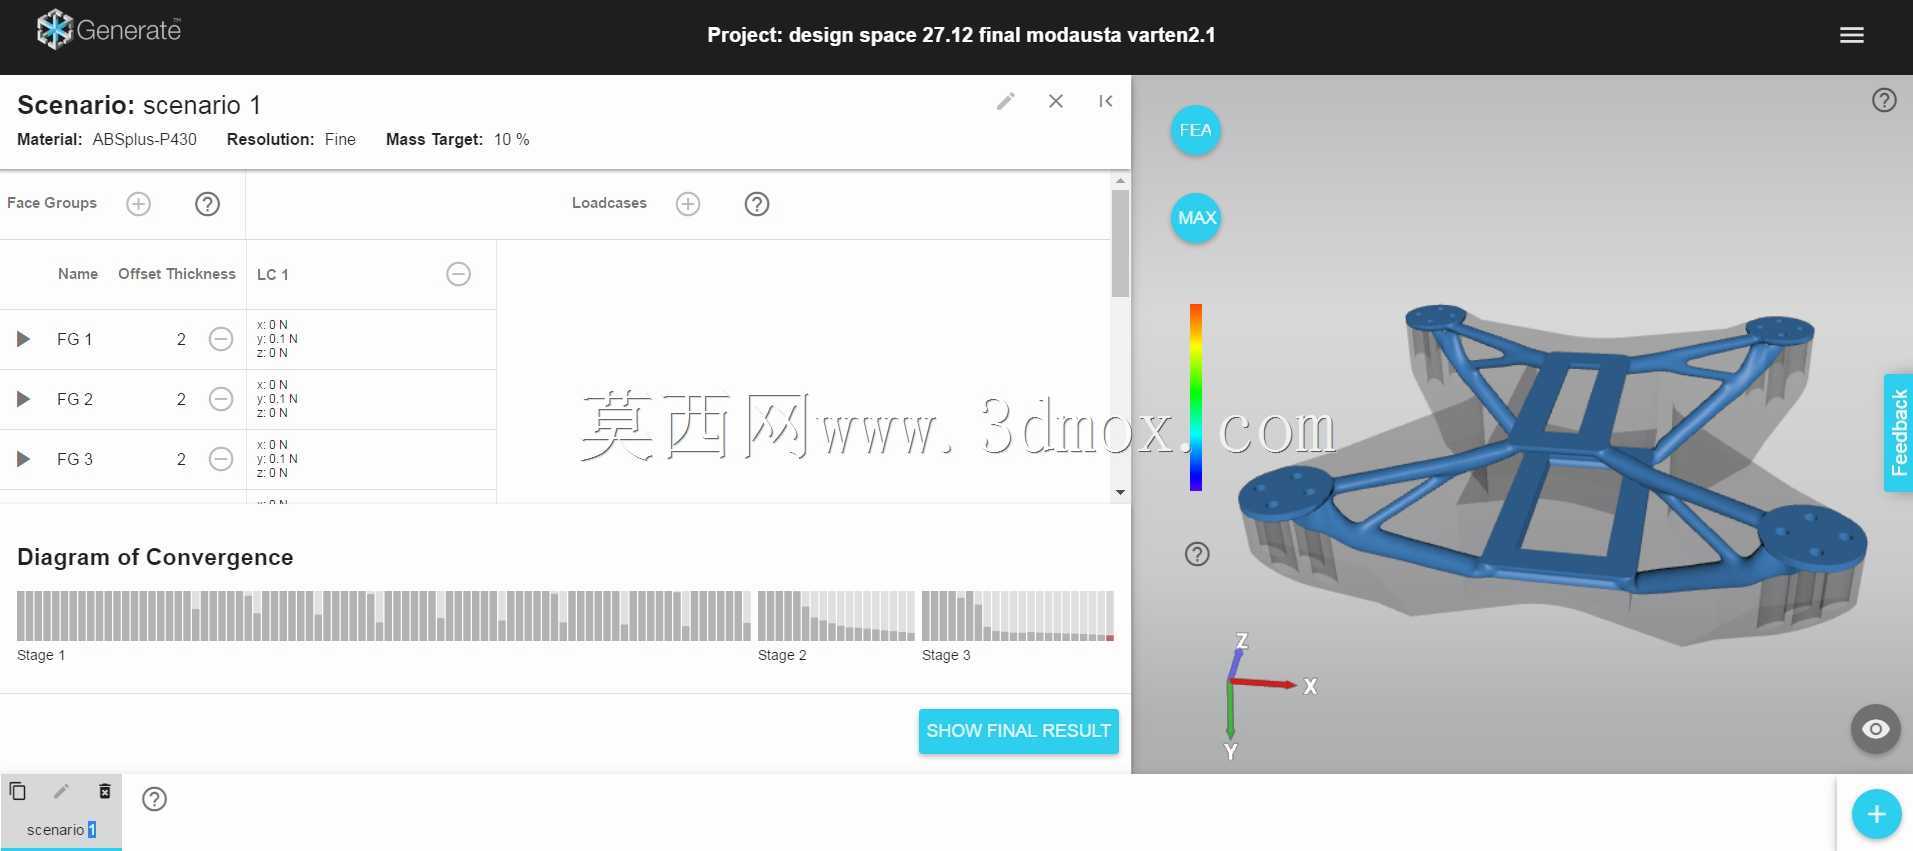The image size is (1913, 851).
Task: Click the Offset Thickness column header
Action: tap(177, 274)
